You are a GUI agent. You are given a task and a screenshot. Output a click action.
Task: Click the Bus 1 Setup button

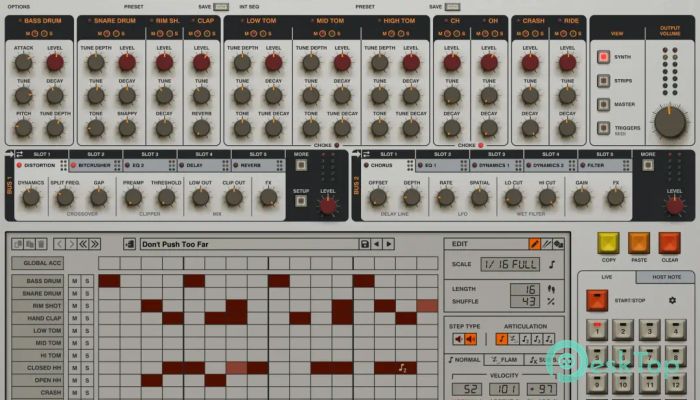coord(301,201)
